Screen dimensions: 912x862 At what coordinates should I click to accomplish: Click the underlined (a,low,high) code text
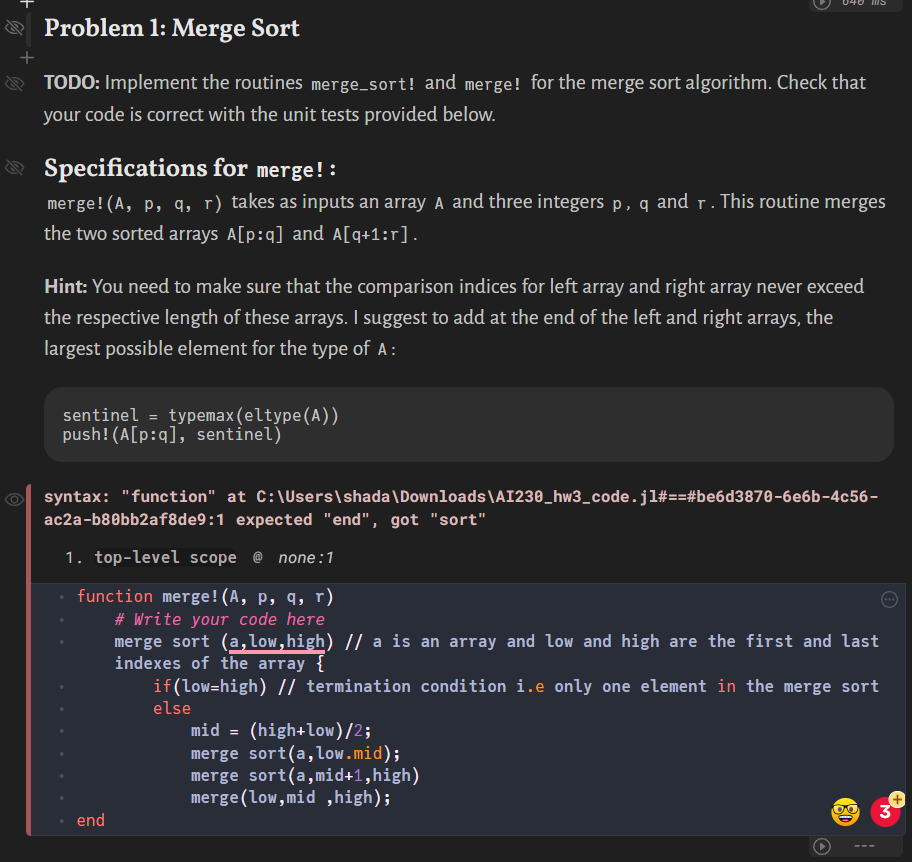pyautogui.click(x=277, y=641)
